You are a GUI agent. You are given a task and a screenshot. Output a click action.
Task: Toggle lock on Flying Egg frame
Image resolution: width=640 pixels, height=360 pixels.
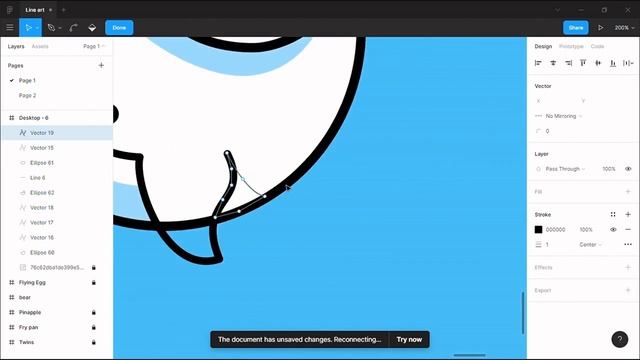pyautogui.click(x=93, y=282)
